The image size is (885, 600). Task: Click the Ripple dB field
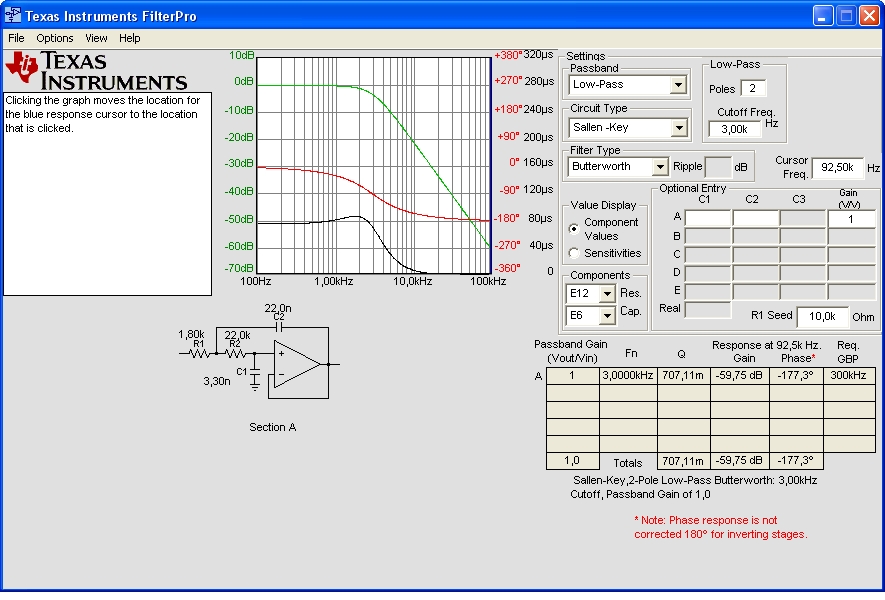pos(718,168)
